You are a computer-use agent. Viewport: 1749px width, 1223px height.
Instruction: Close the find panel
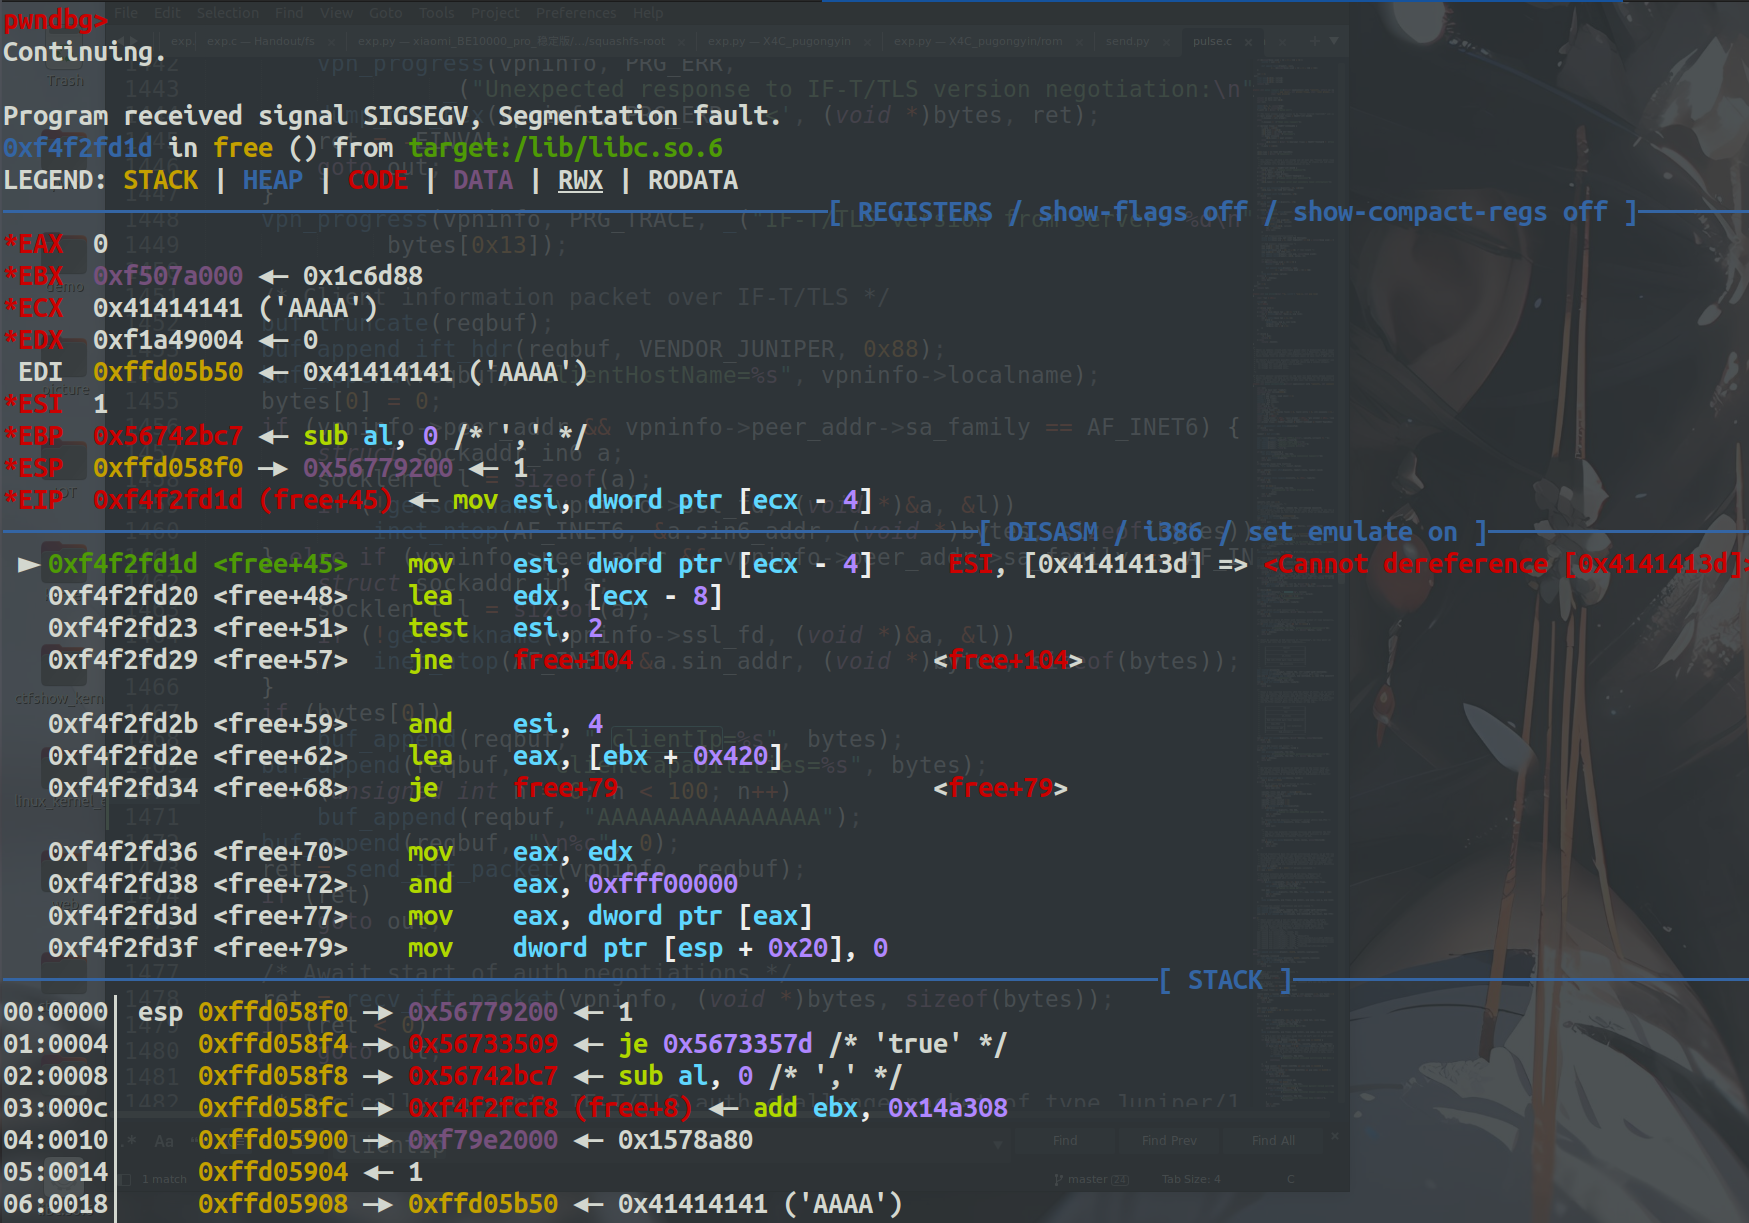click(1335, 1137)
